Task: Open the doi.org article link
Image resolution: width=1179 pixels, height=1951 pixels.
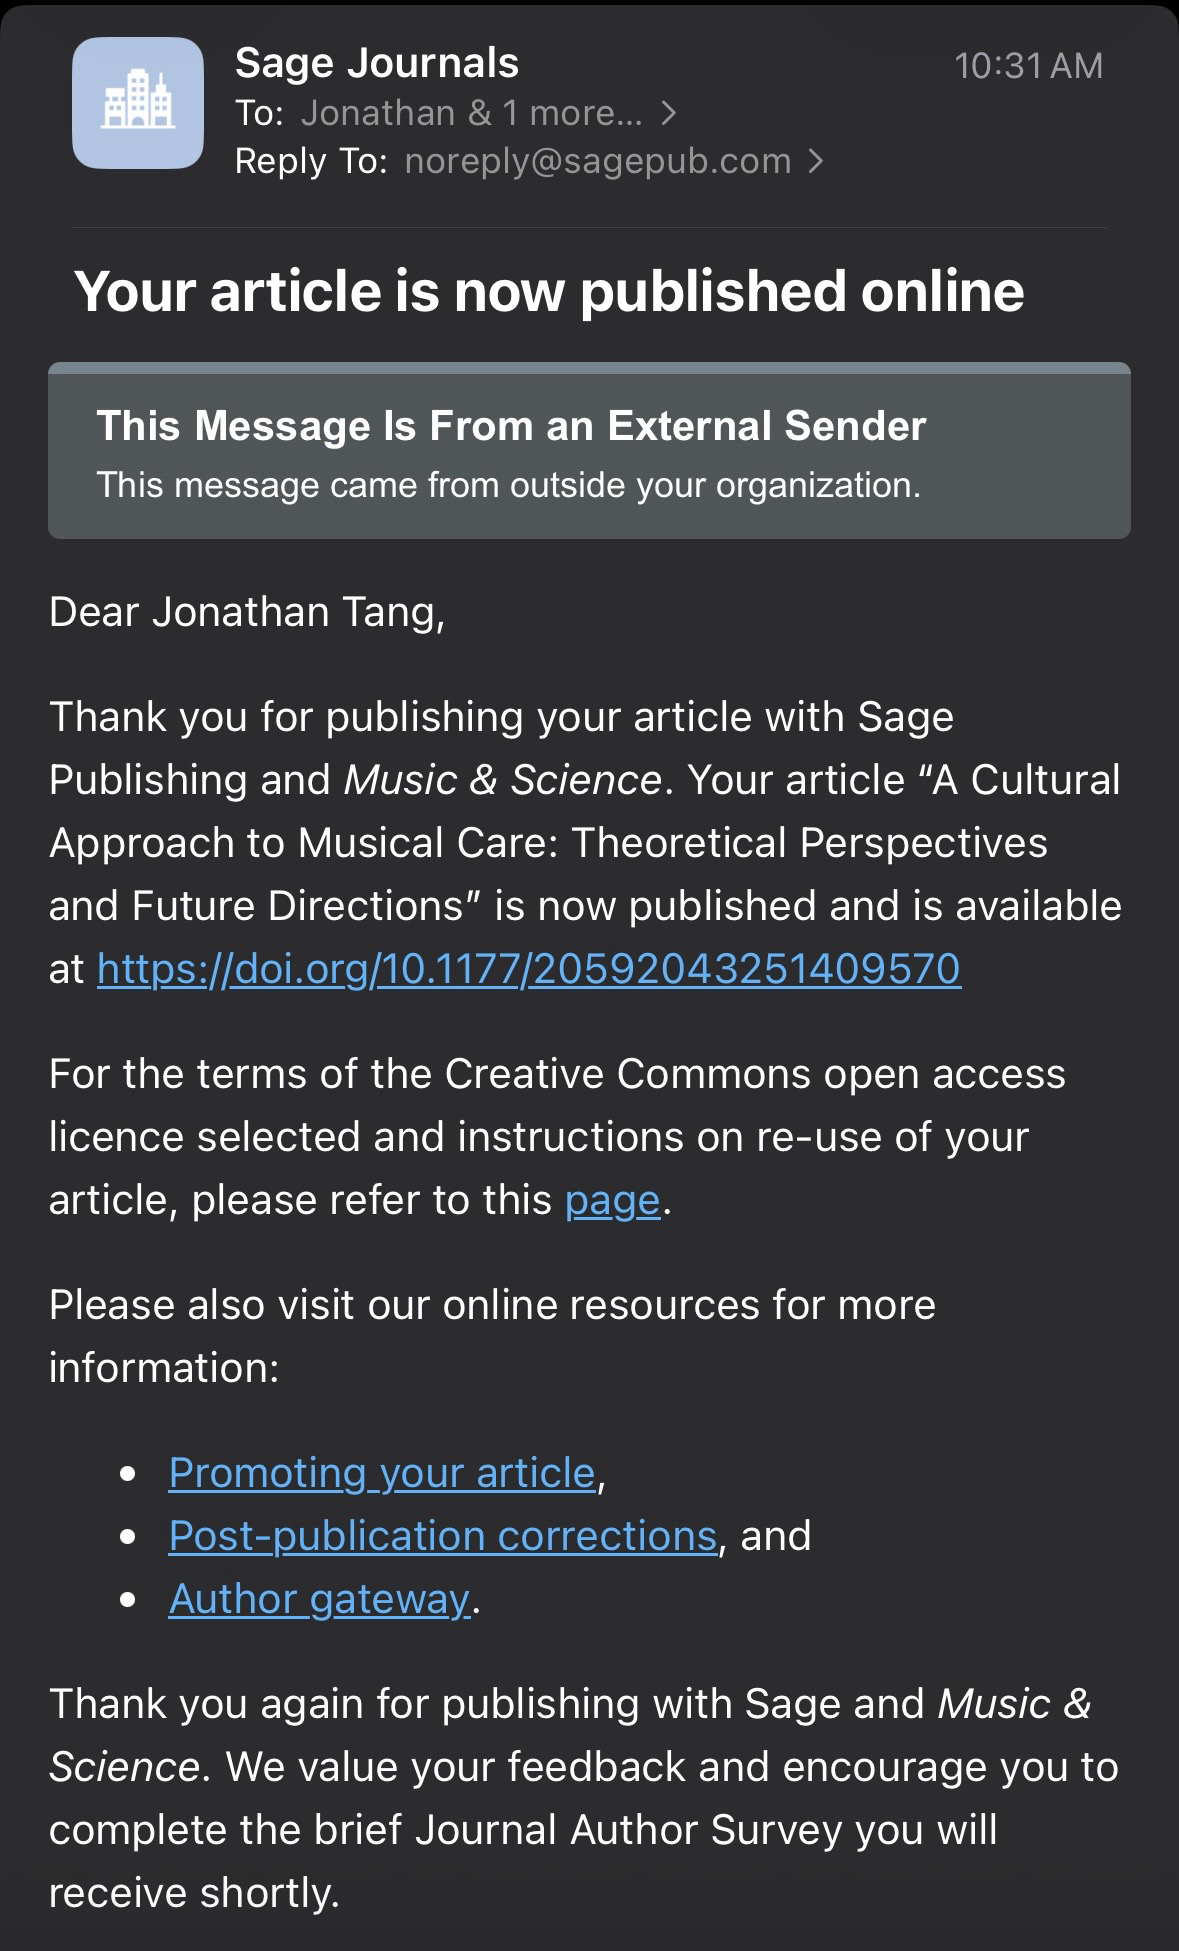Action: point(528,968)
